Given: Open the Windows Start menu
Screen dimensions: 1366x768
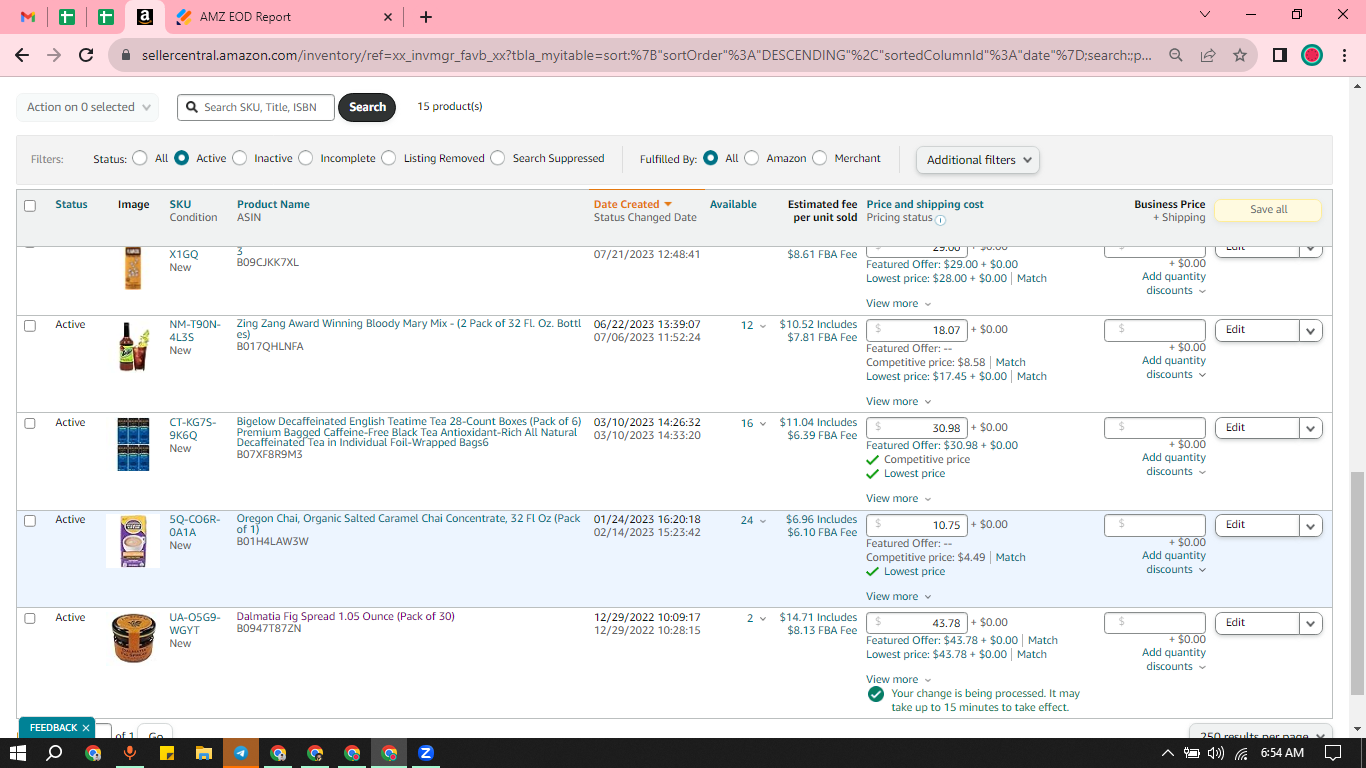Looking at the screenshot, I should click(17, 753).
